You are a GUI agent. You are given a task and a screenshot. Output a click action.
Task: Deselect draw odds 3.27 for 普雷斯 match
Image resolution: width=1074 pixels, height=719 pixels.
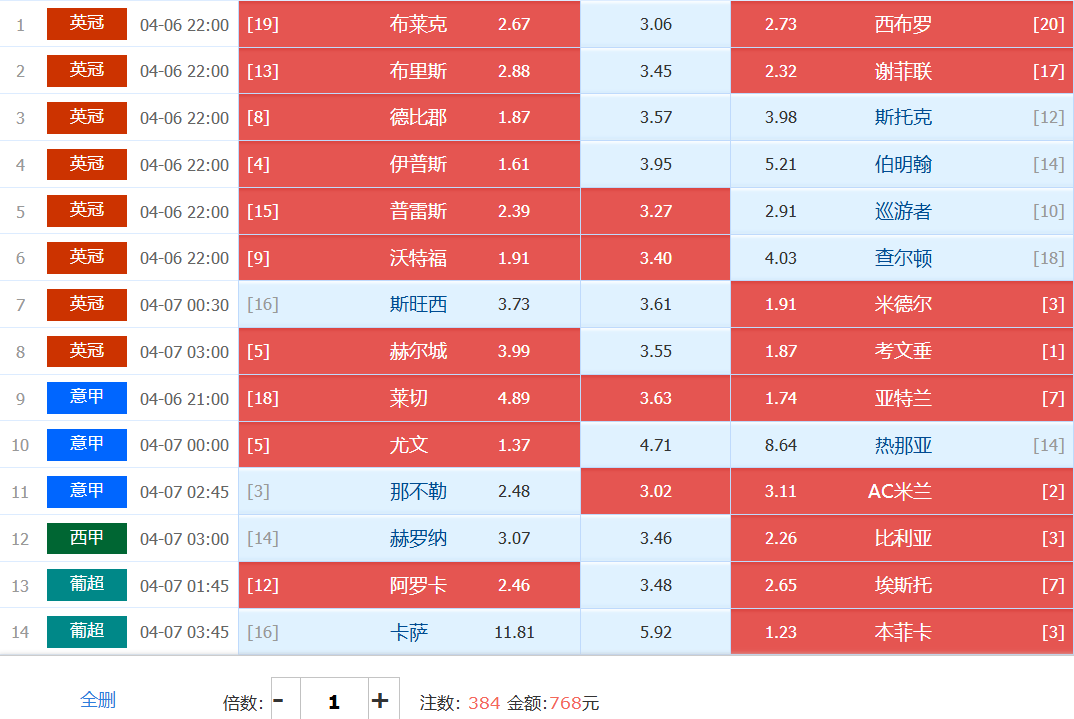655,211
